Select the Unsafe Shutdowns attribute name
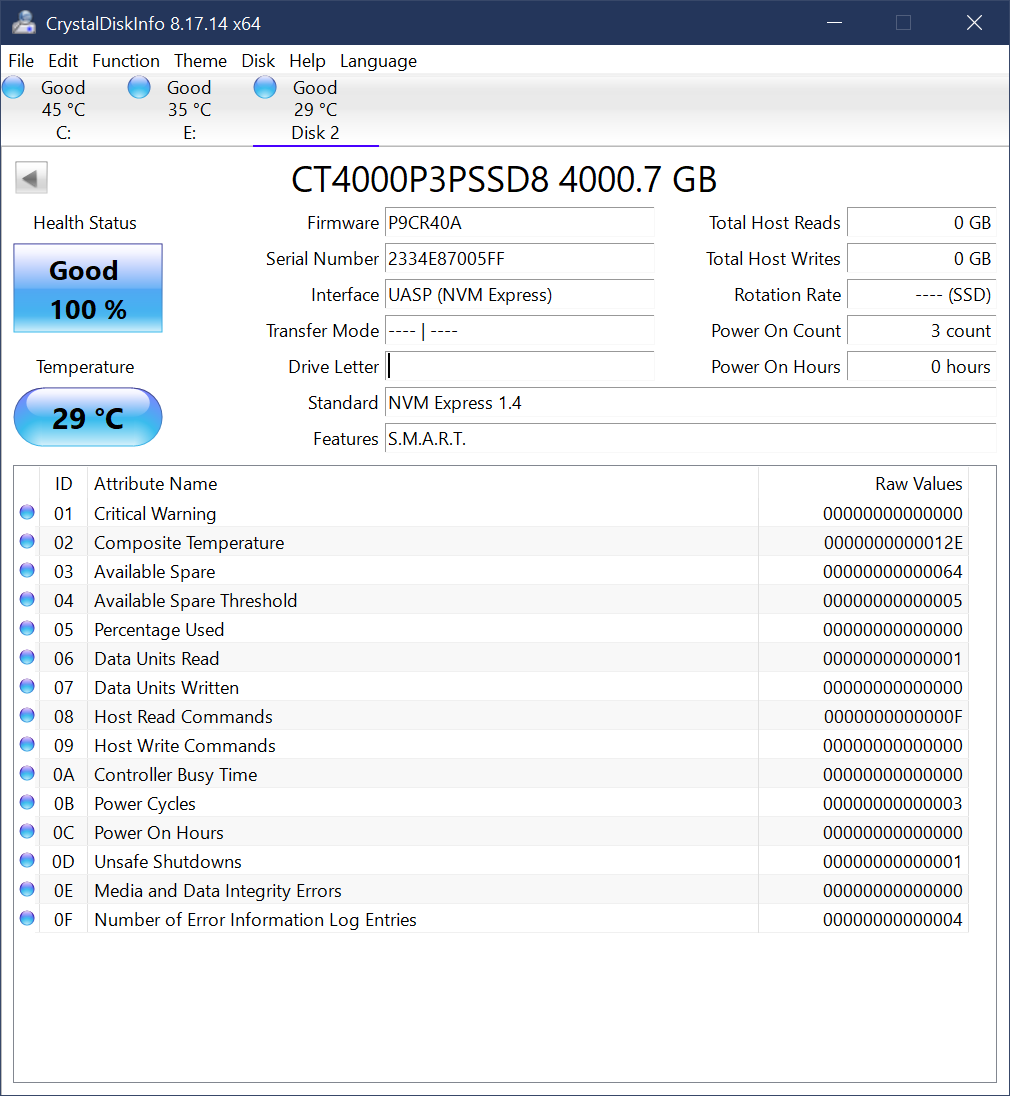The height and width of the screenshot is (1096, 1010). (168, 862)
